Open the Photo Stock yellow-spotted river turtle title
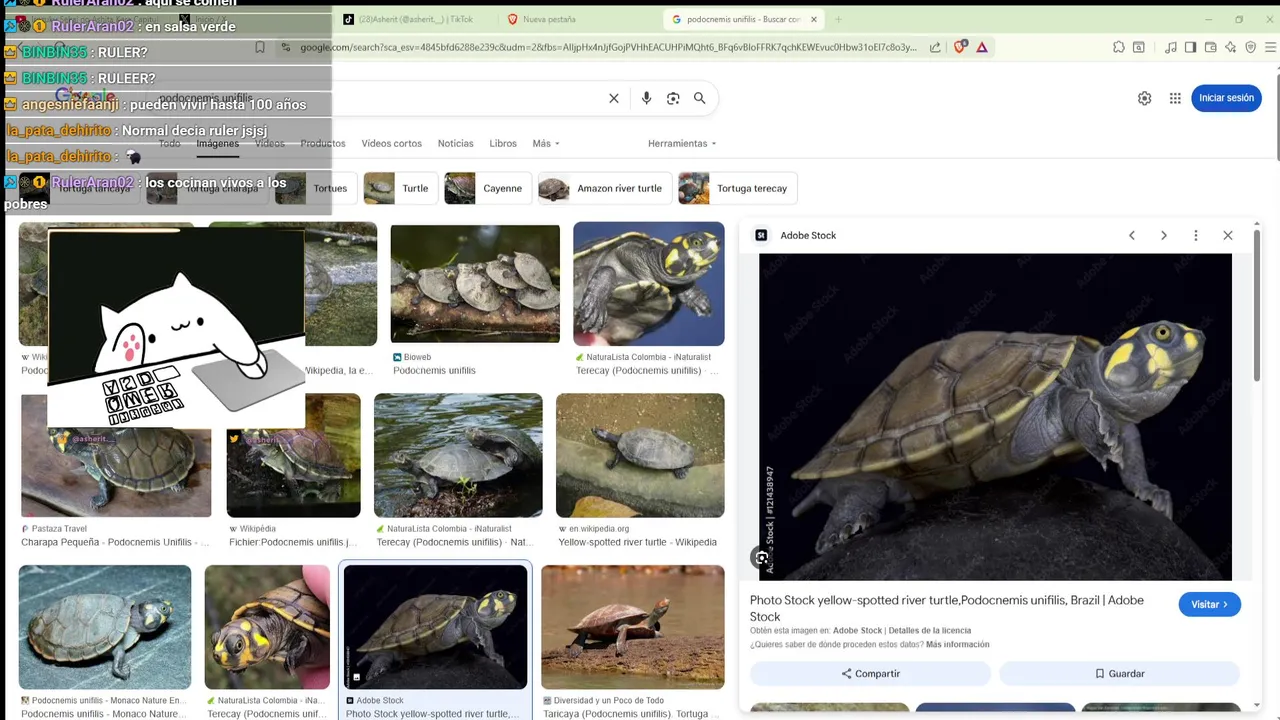1280x720 pixels. 947,608
